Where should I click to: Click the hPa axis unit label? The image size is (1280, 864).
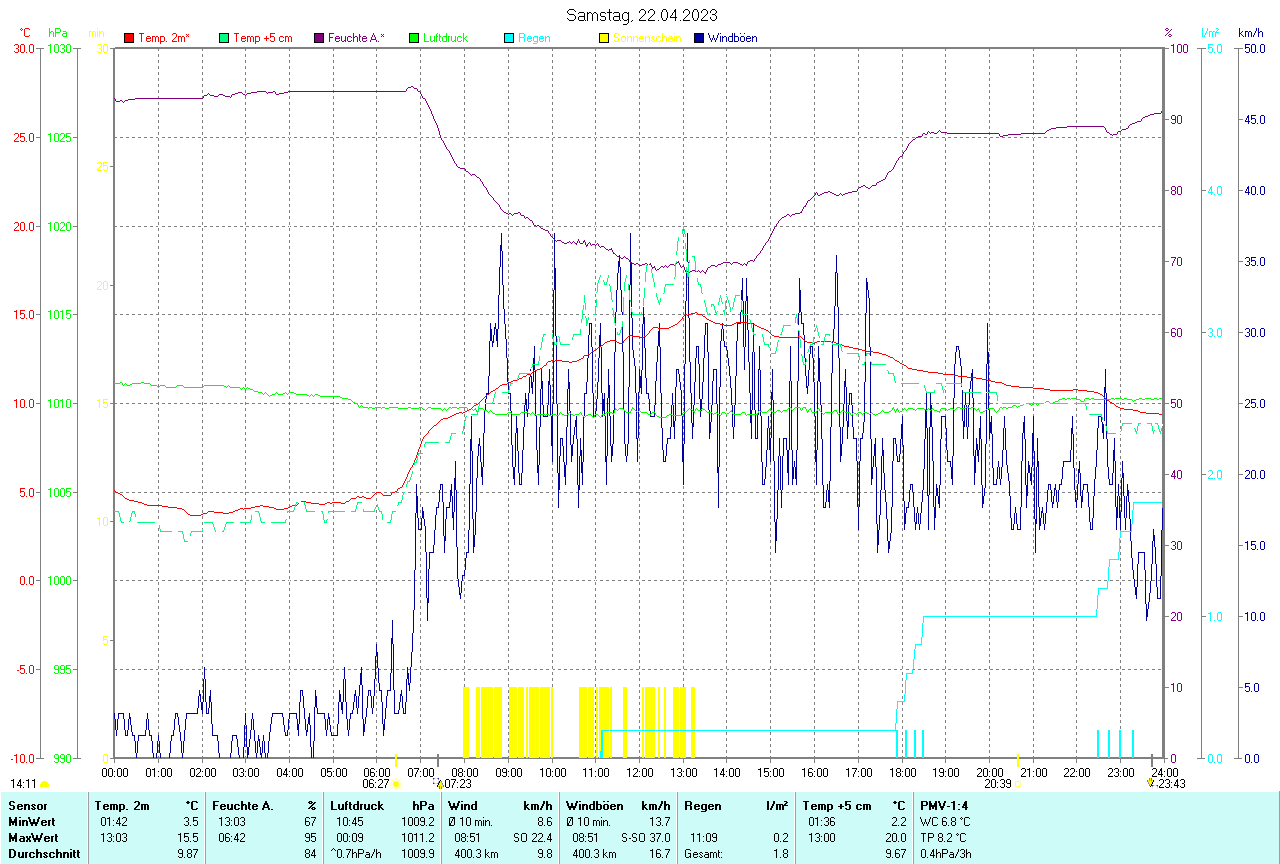coord(57,33)
